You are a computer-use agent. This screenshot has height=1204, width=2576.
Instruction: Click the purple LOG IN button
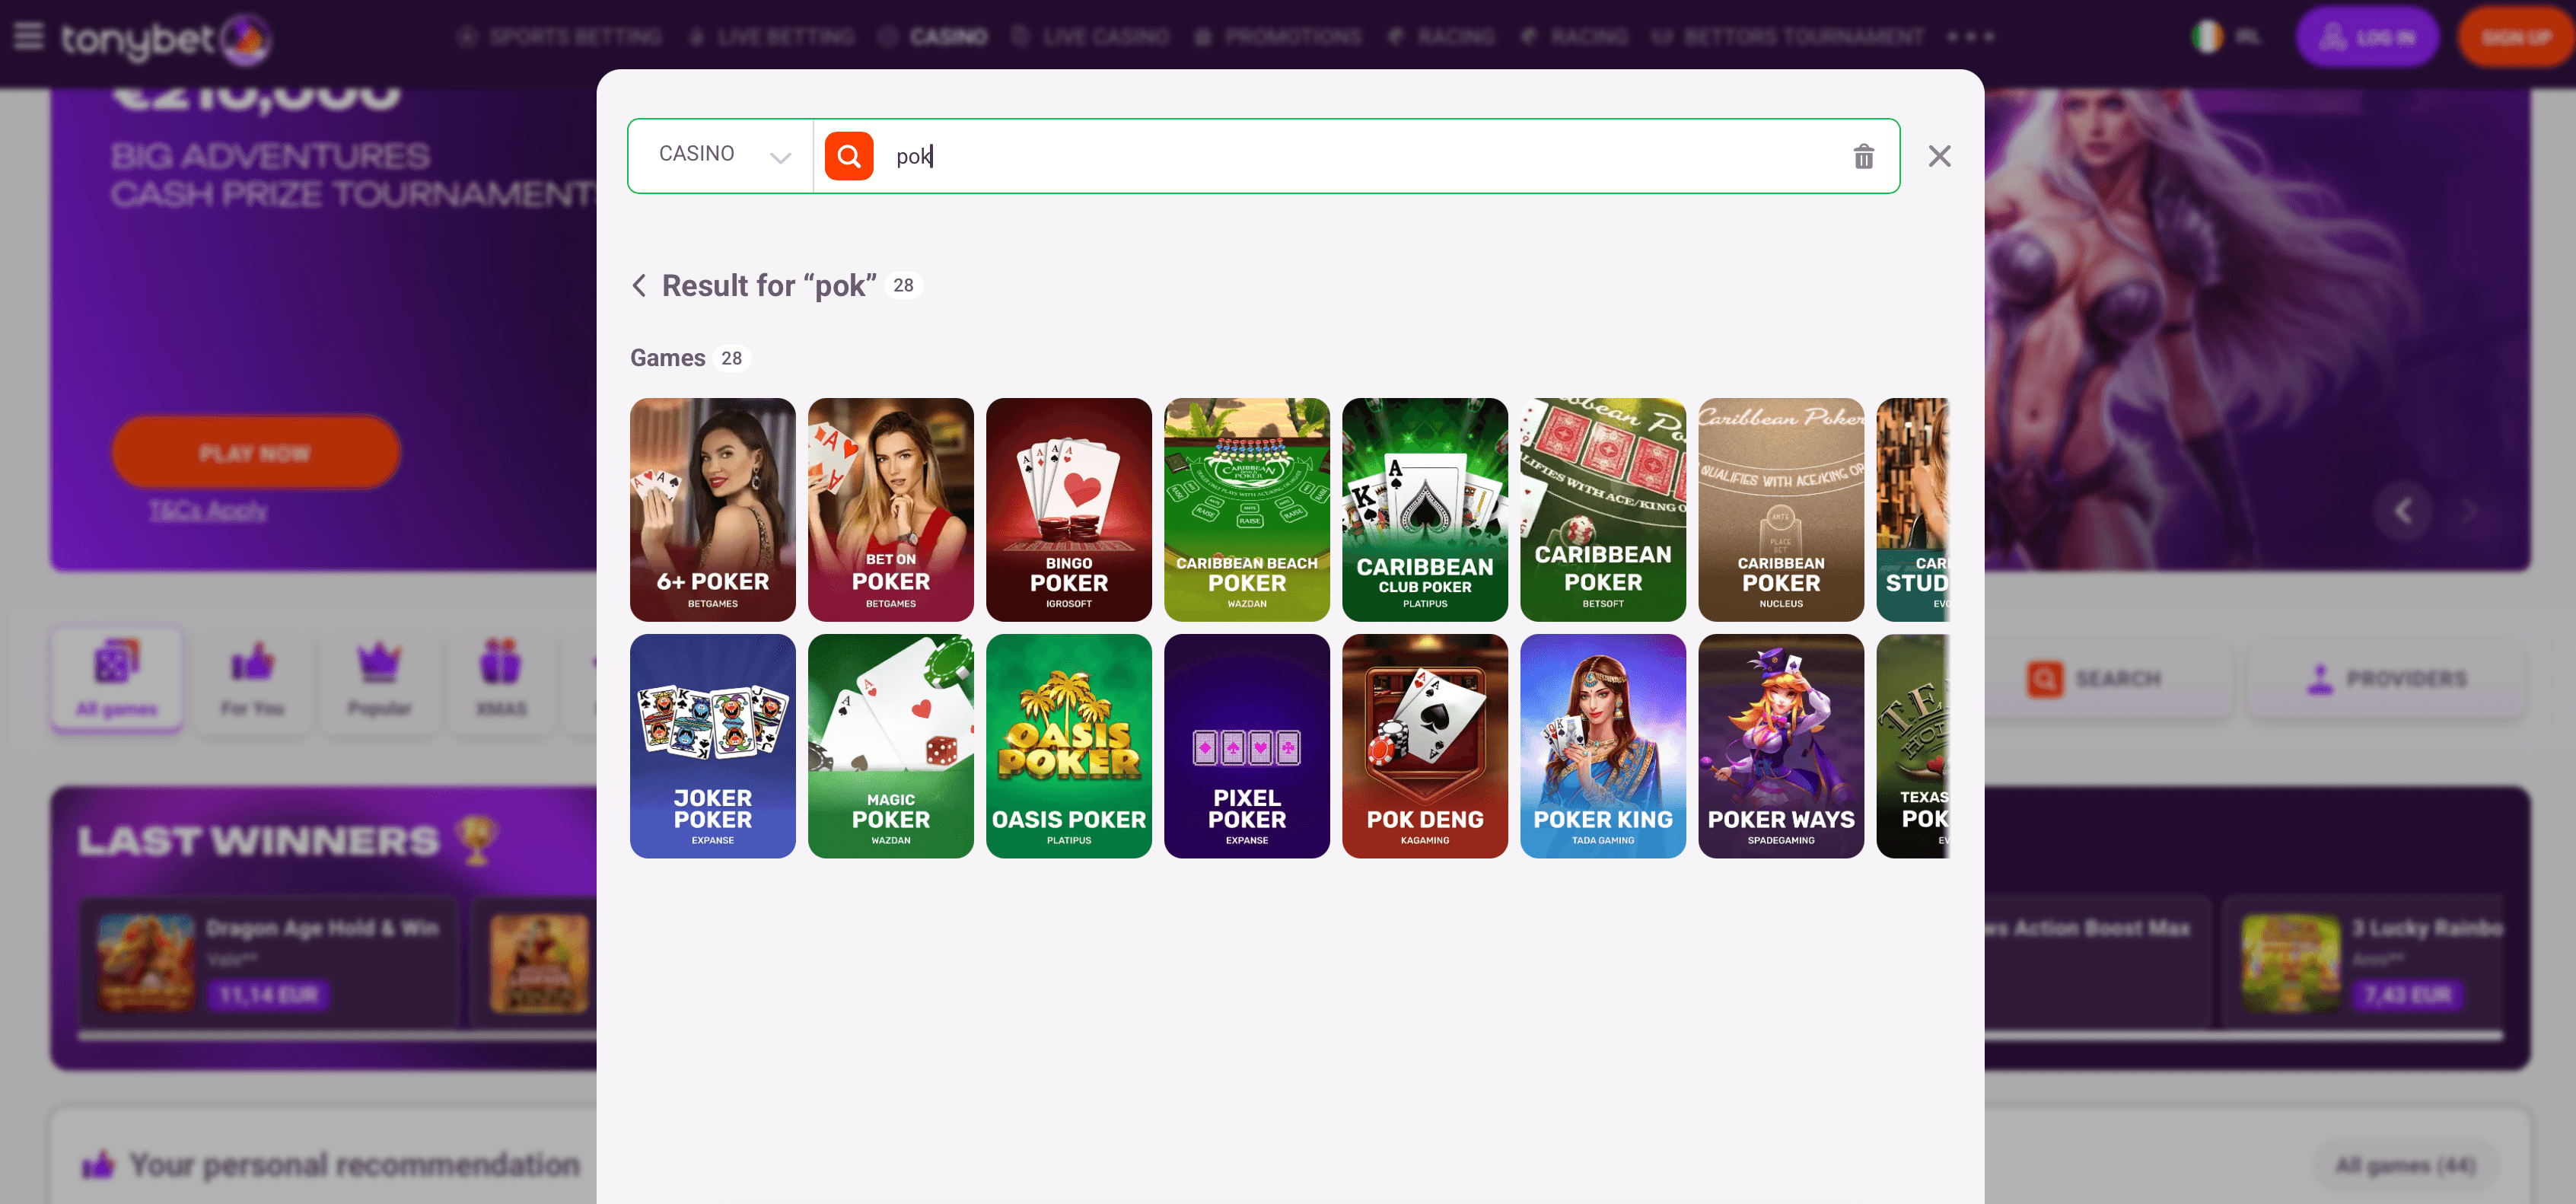[2367, 36]
